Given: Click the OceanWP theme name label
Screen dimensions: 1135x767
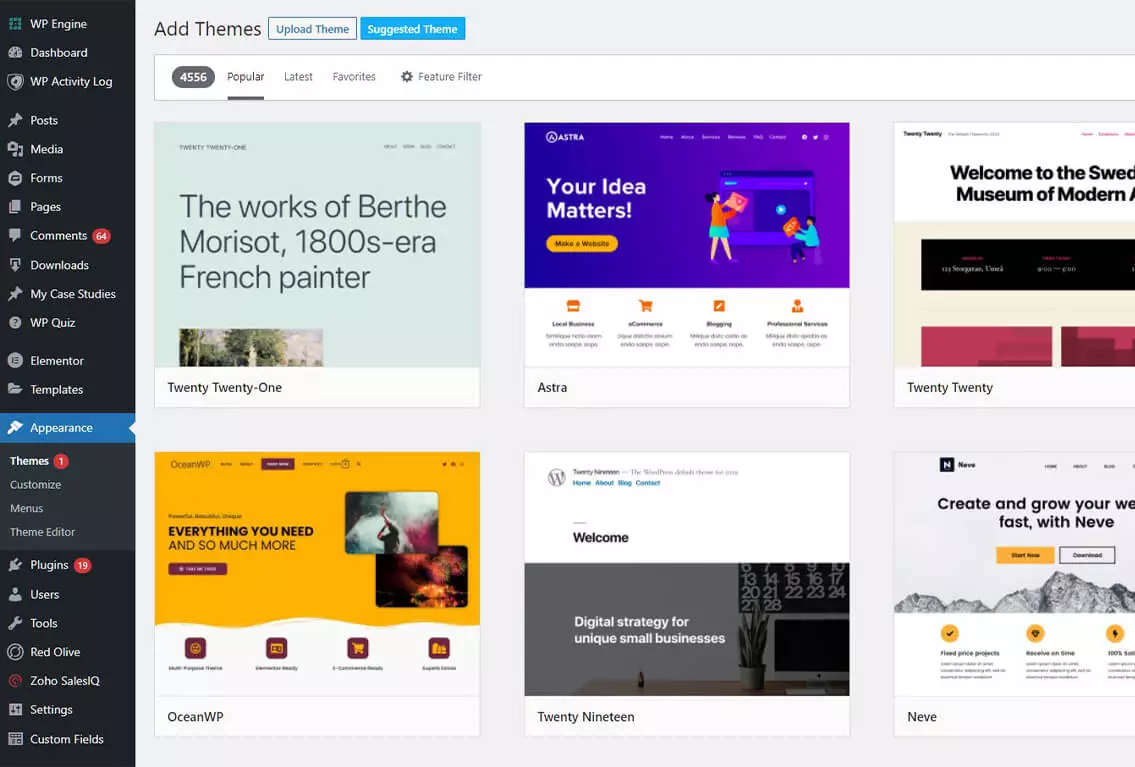Looking at the screenshot, I should 195,717.
